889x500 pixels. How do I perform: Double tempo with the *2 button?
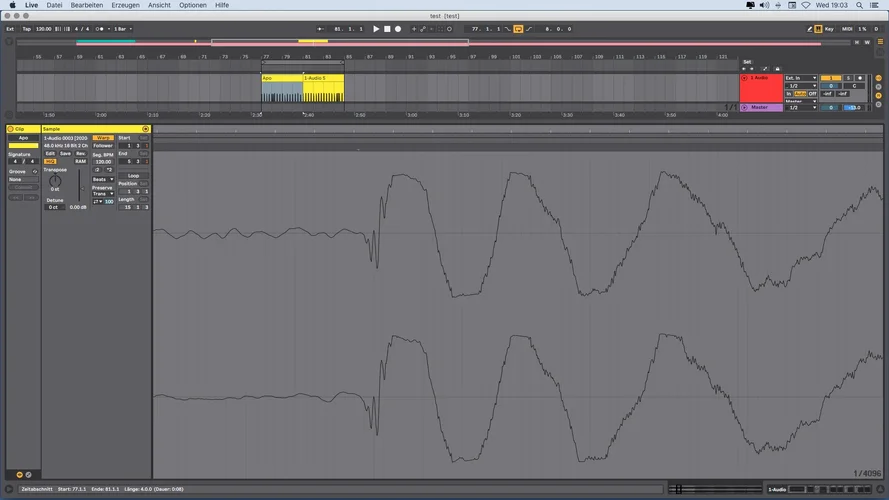(109, 170)
